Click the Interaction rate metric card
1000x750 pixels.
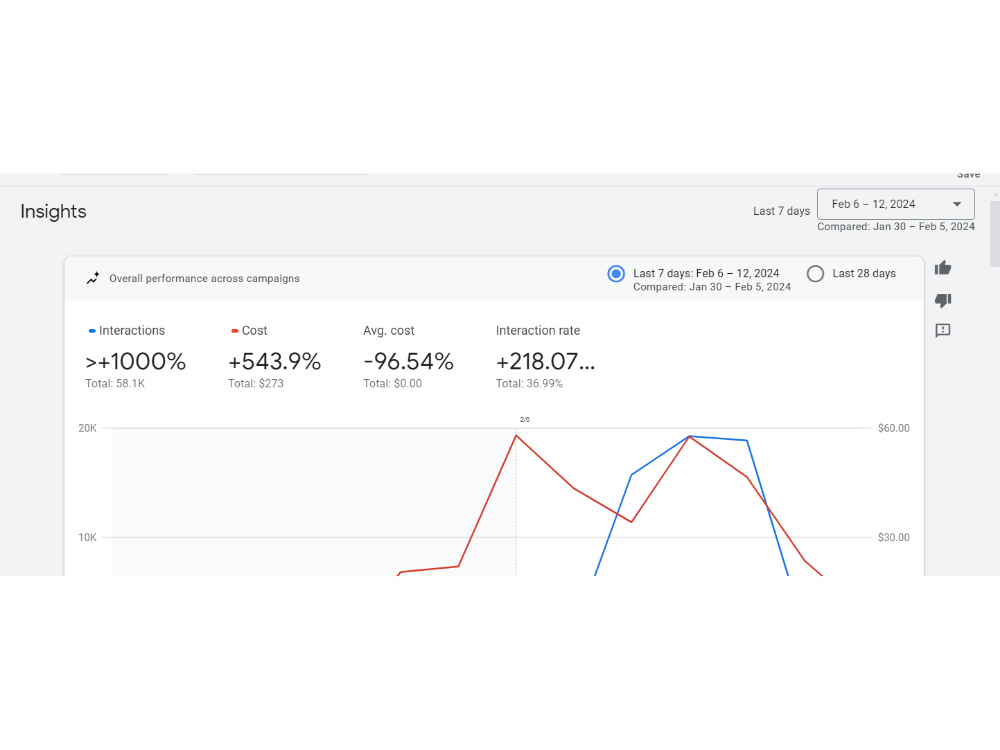click(546, 357)
